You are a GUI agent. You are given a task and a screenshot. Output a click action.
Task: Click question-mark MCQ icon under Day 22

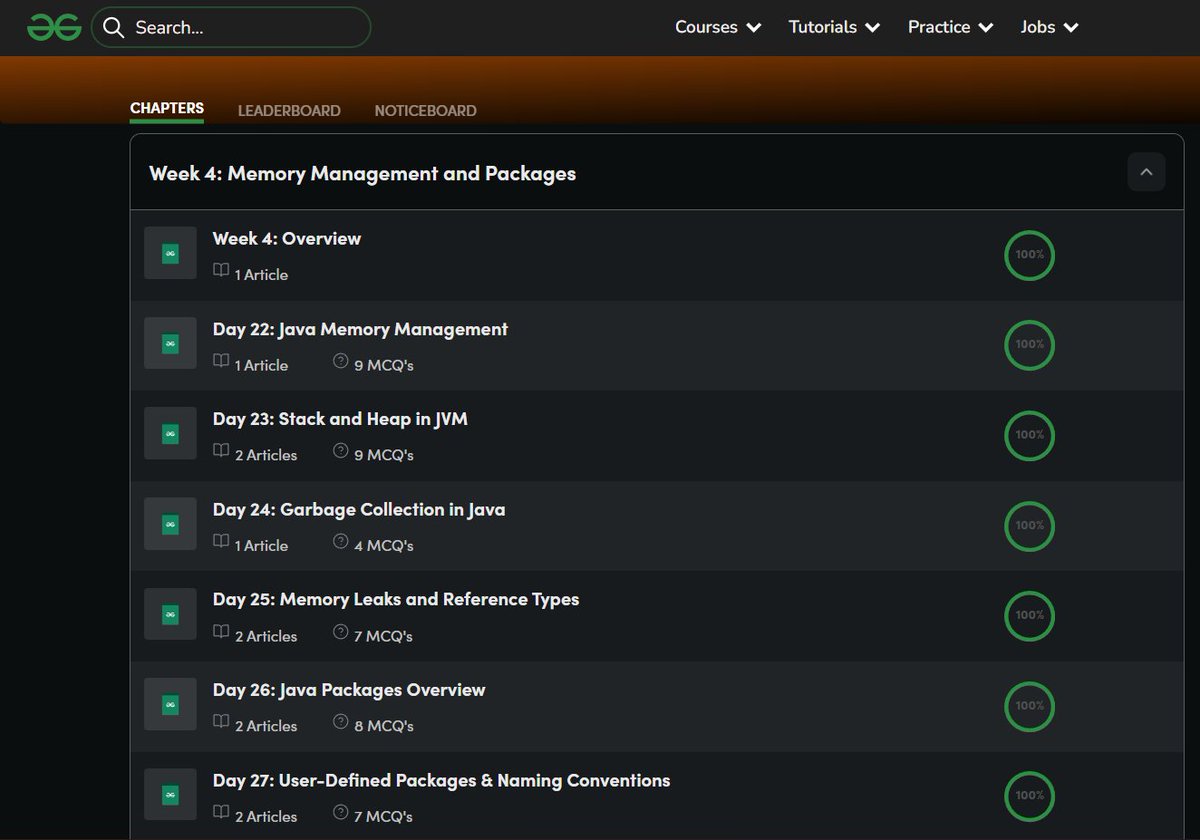click(x=341, y=361)
